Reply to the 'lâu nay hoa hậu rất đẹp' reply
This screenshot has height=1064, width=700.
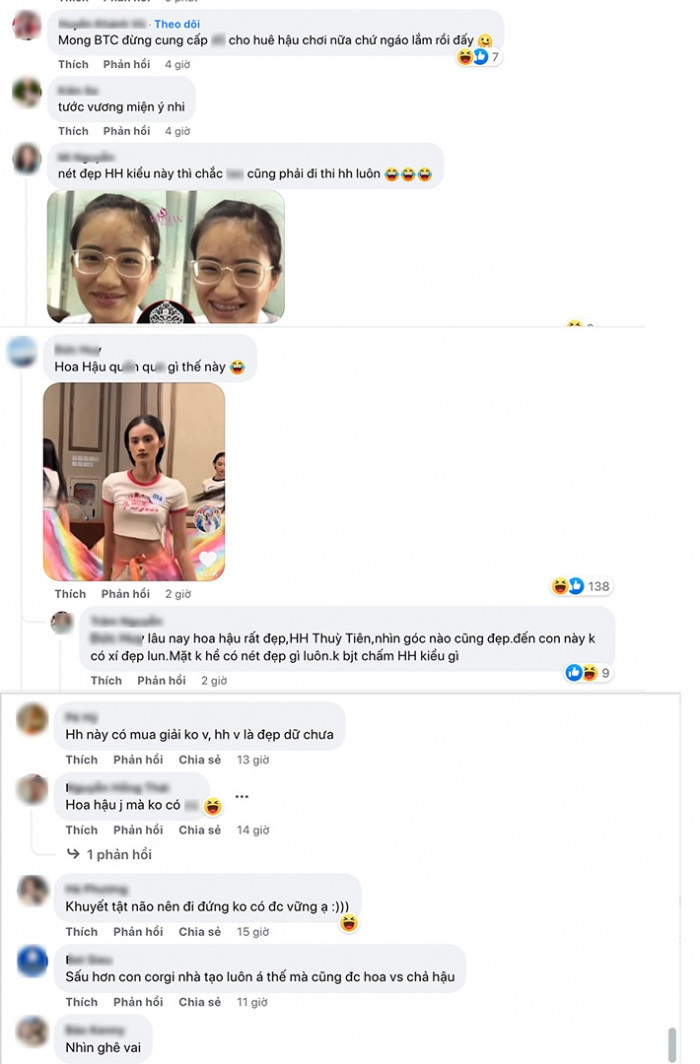tap(161, 681)
